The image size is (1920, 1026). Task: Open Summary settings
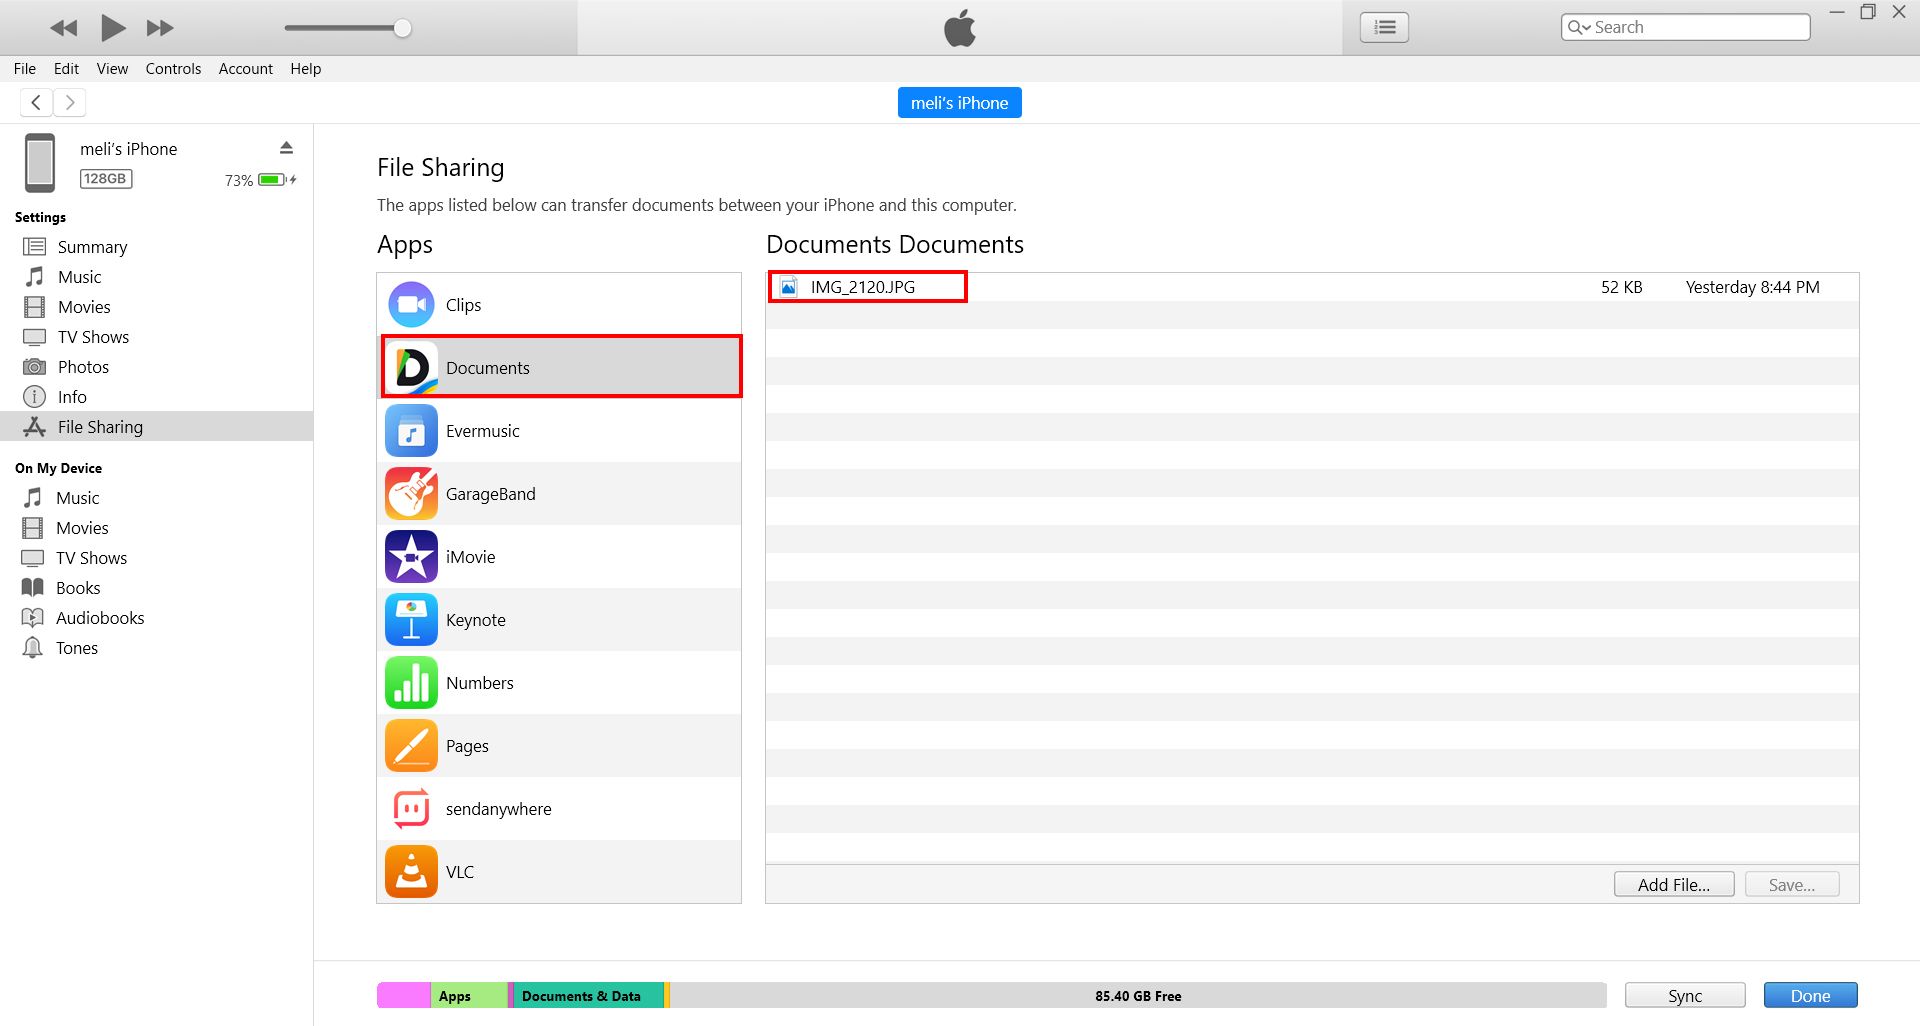(x=92, y=247)
